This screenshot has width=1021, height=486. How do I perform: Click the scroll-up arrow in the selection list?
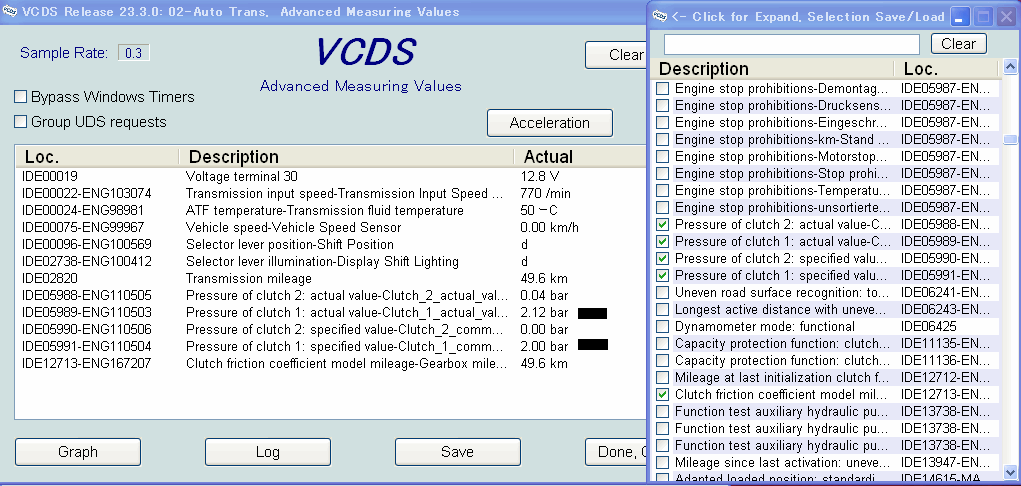(1011, 69)
